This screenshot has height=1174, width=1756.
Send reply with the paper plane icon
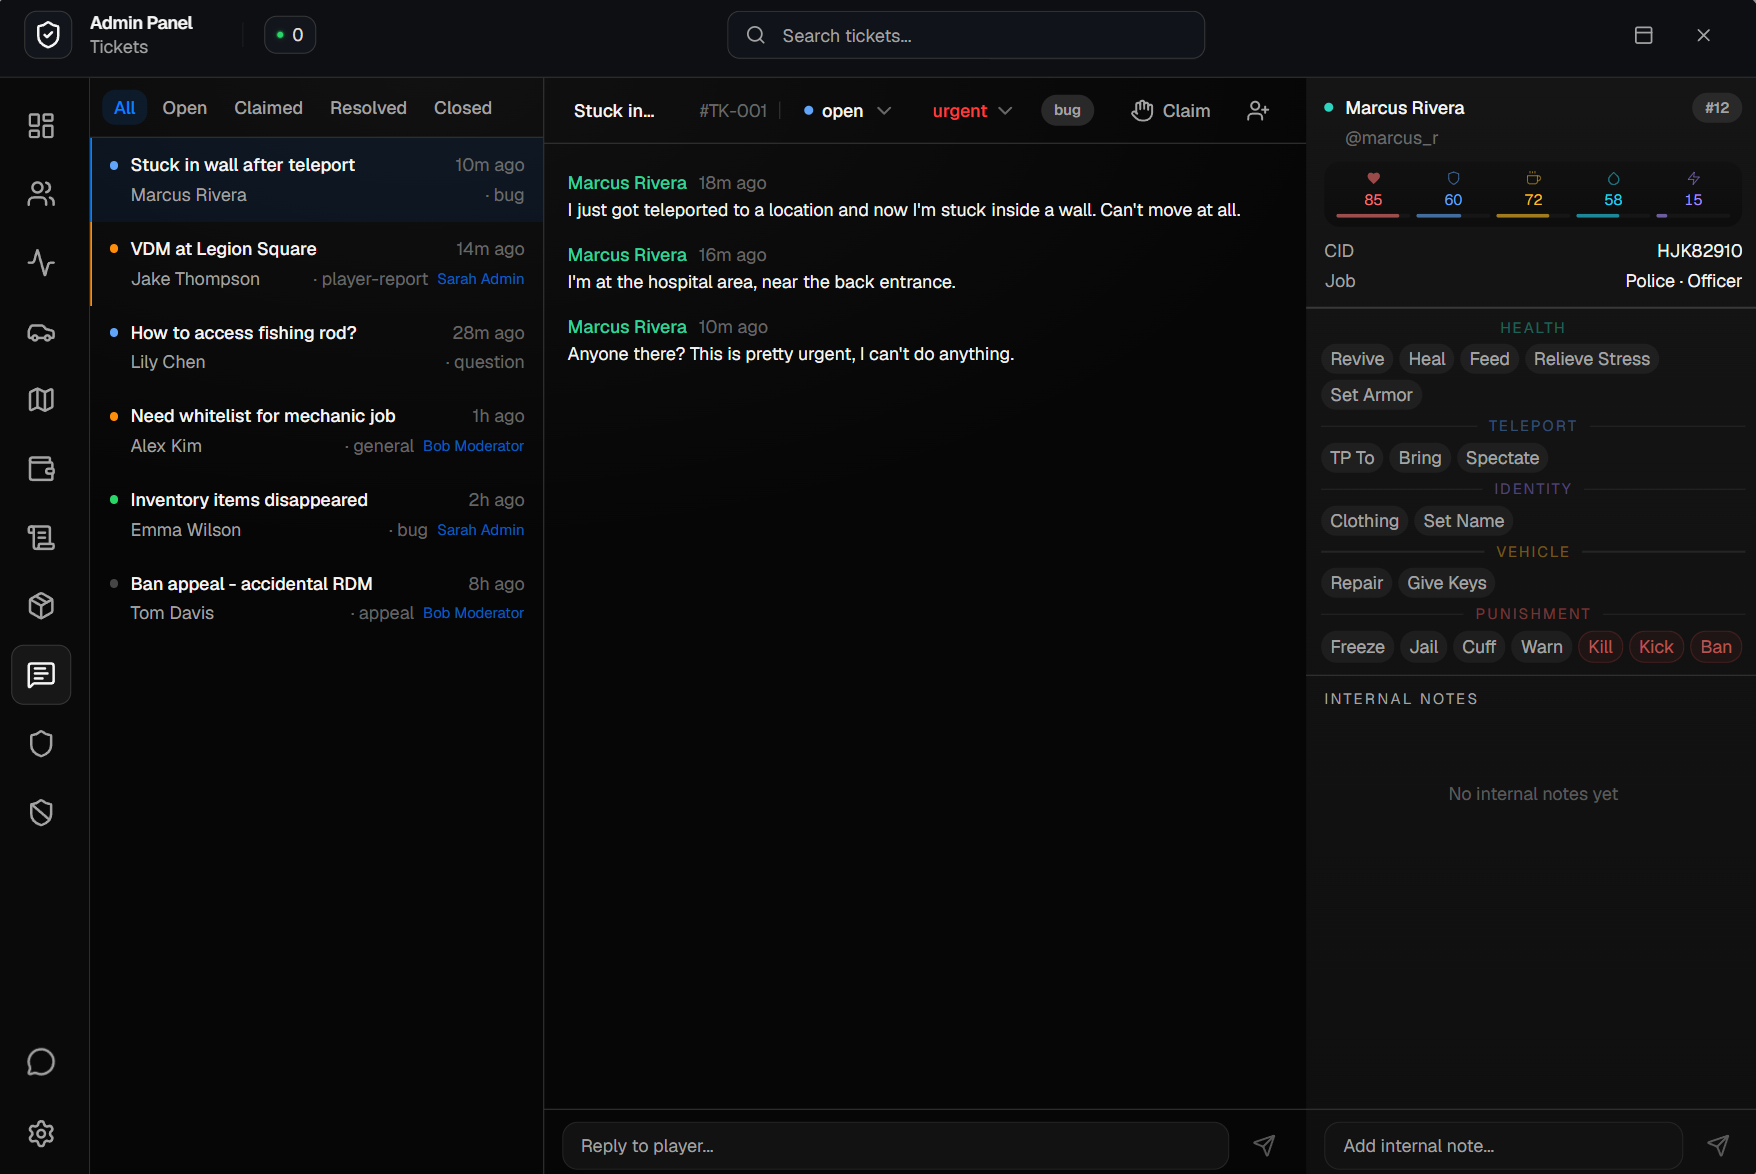point(1264,1145)
